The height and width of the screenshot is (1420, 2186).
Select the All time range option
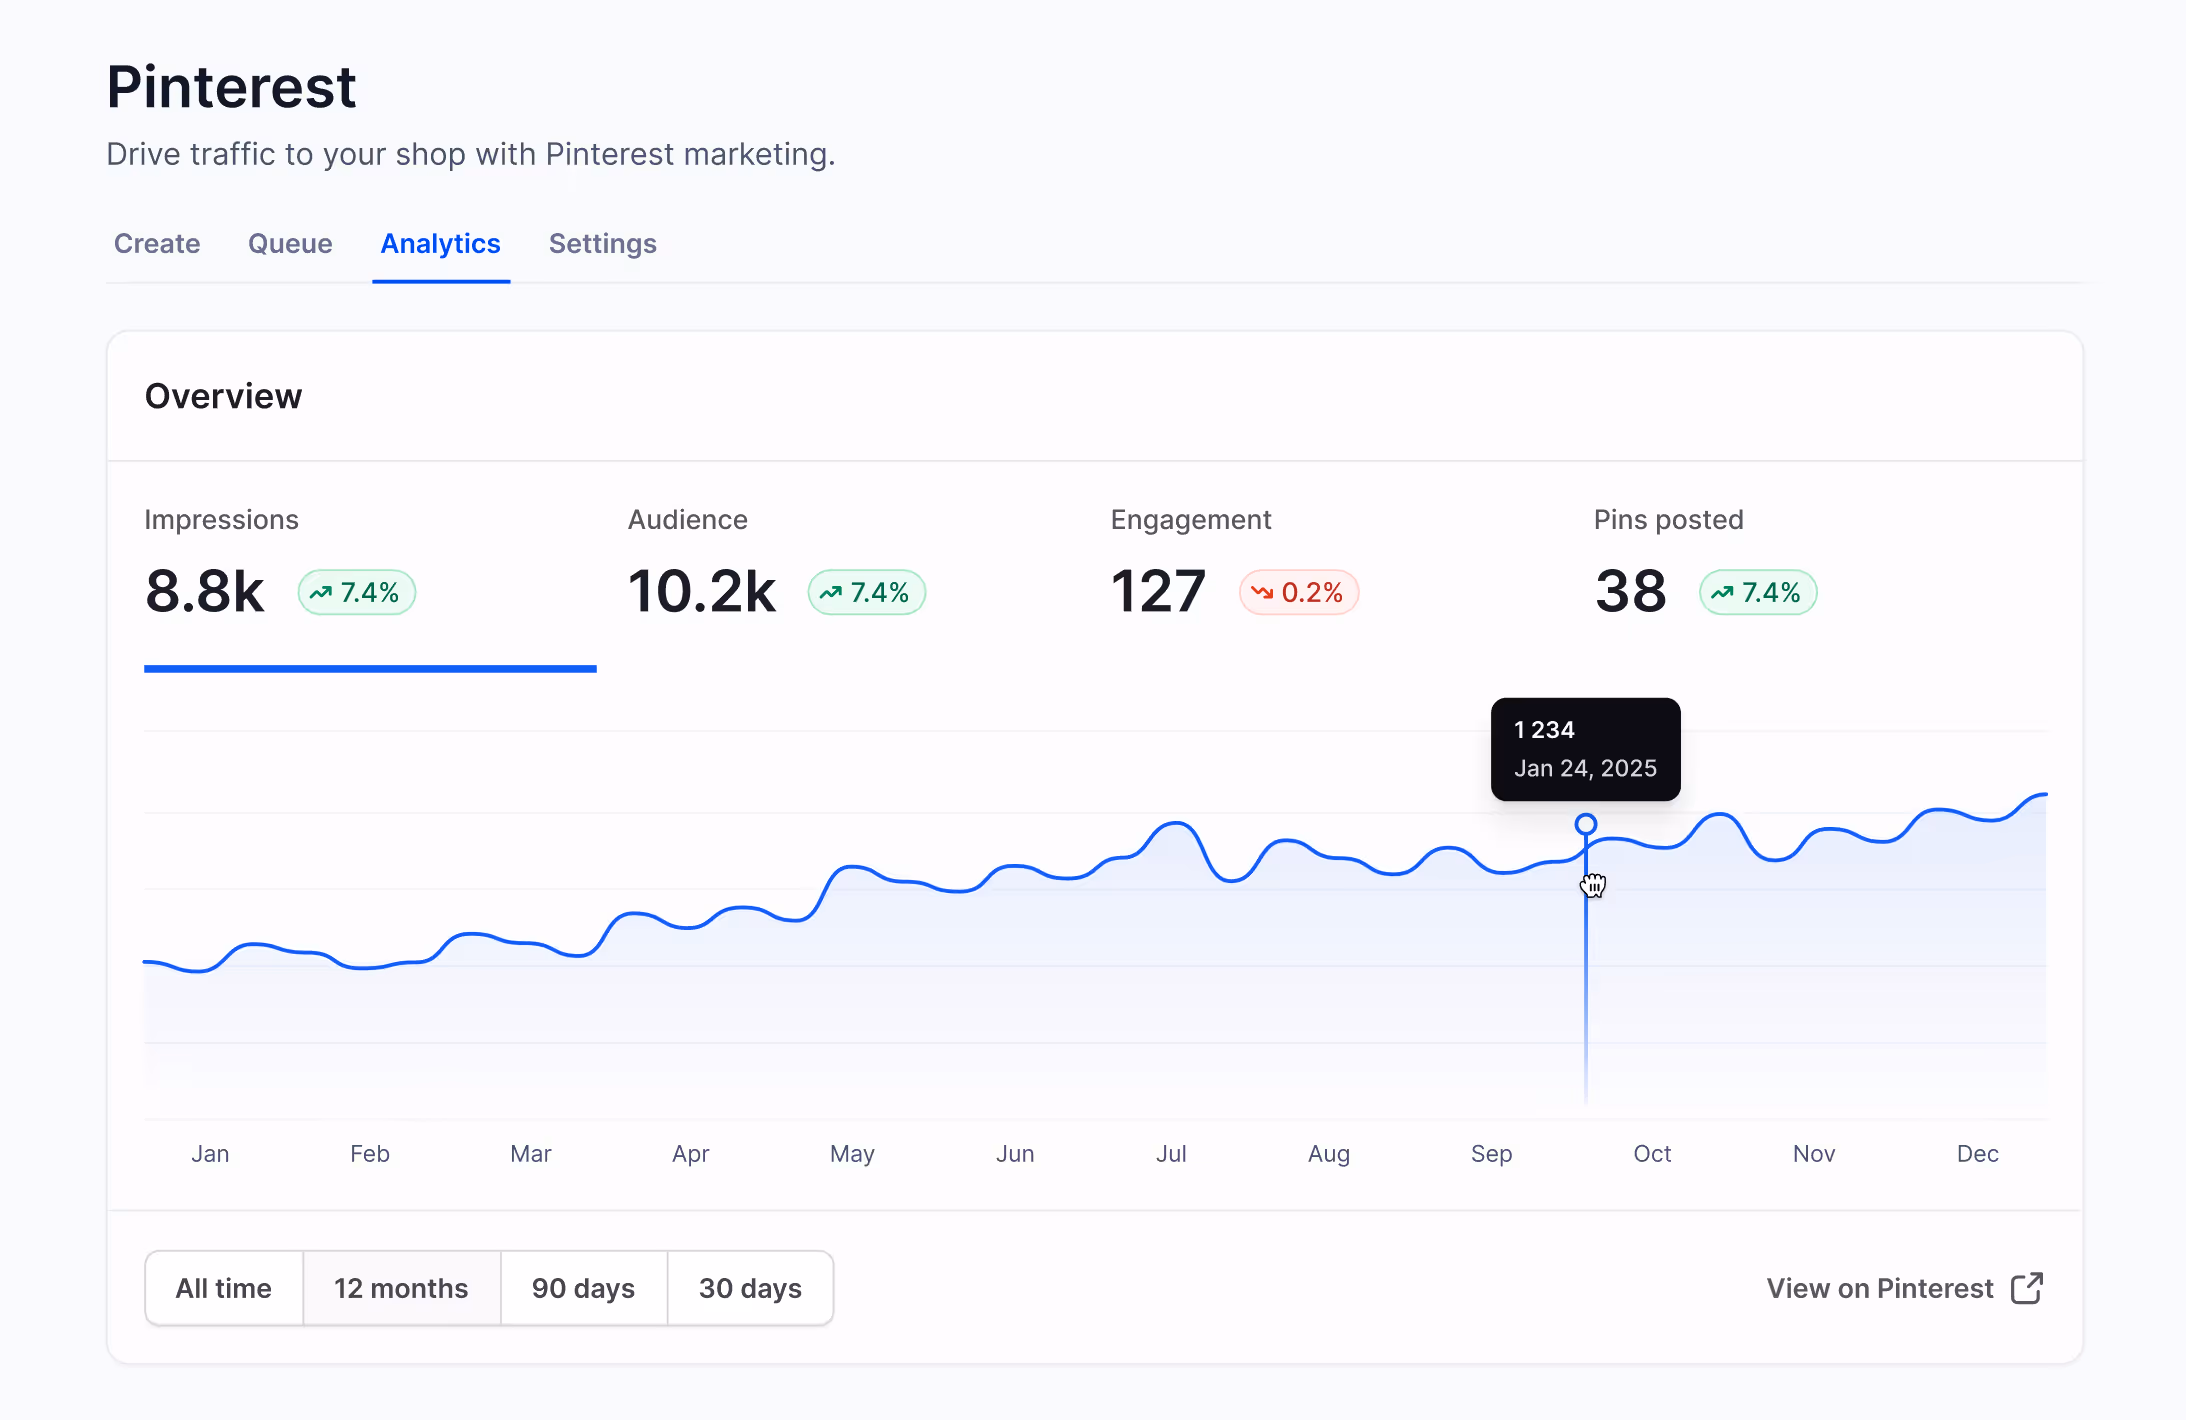(x=224, y=1288)
